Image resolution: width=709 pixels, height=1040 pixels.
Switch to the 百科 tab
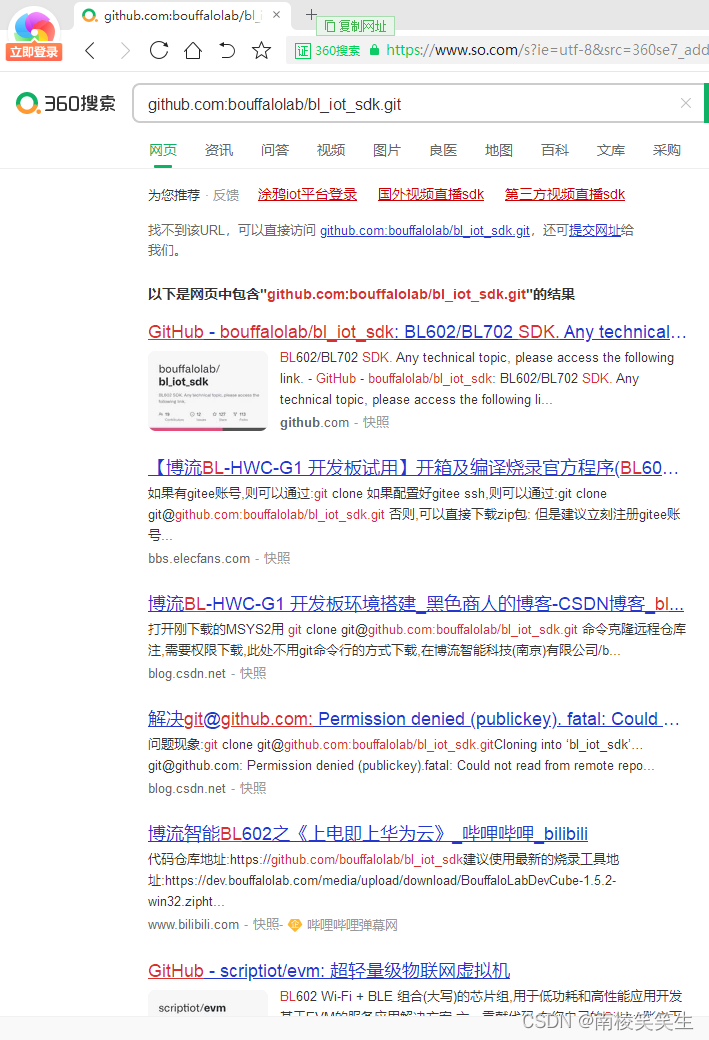click(x=554, y=151)
